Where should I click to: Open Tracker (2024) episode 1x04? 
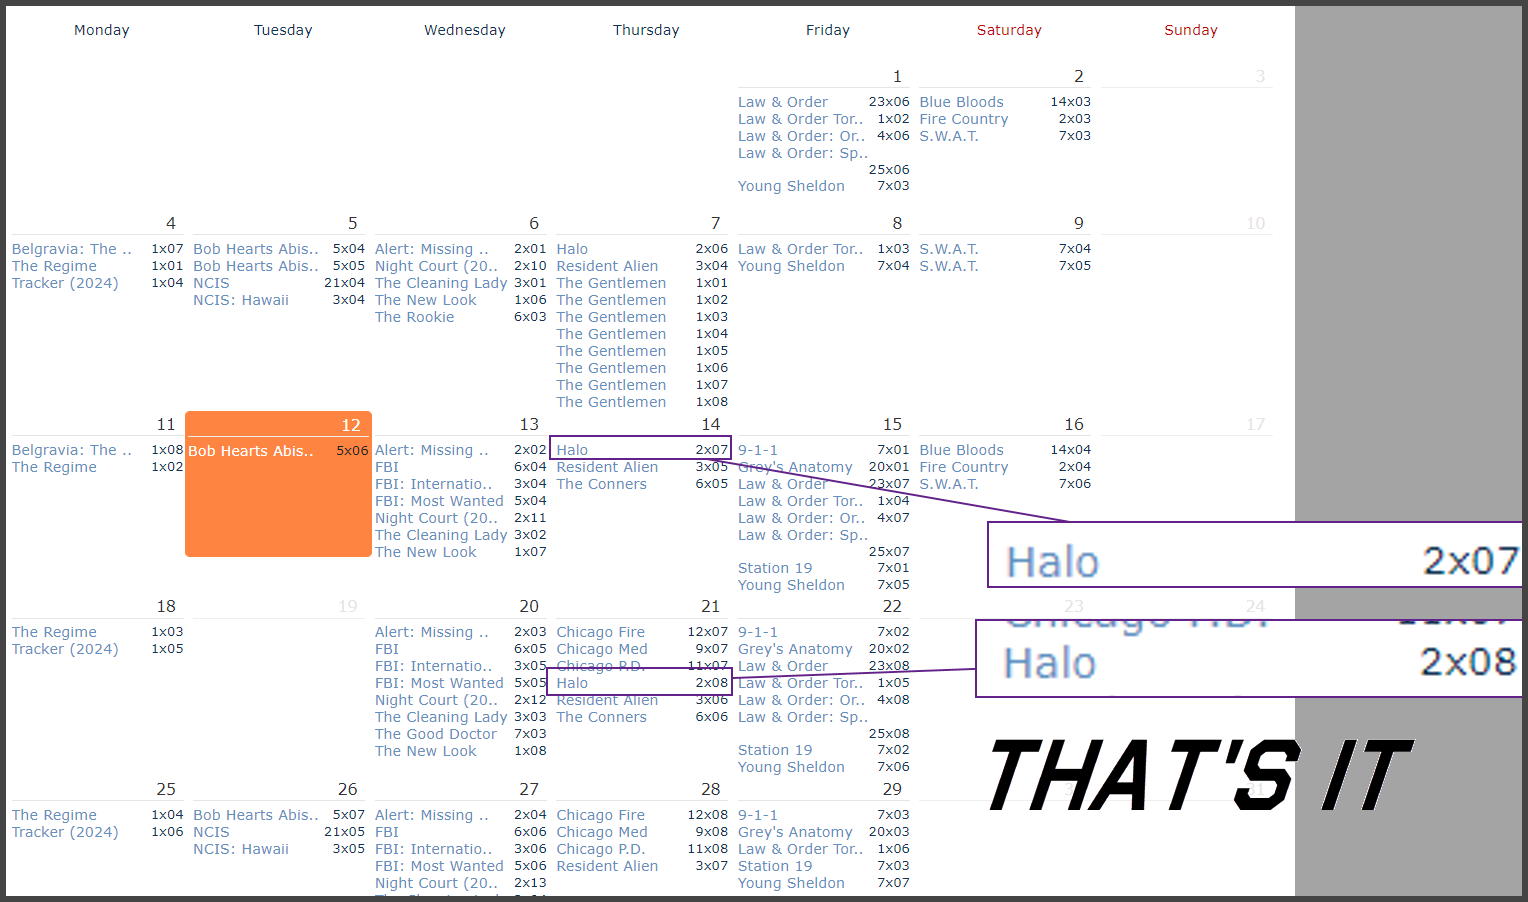[65, 283]
